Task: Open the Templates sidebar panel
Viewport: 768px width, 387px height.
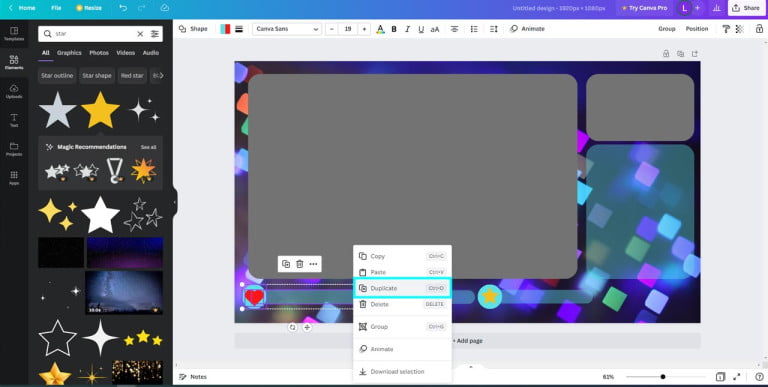Action: point(14,34)
